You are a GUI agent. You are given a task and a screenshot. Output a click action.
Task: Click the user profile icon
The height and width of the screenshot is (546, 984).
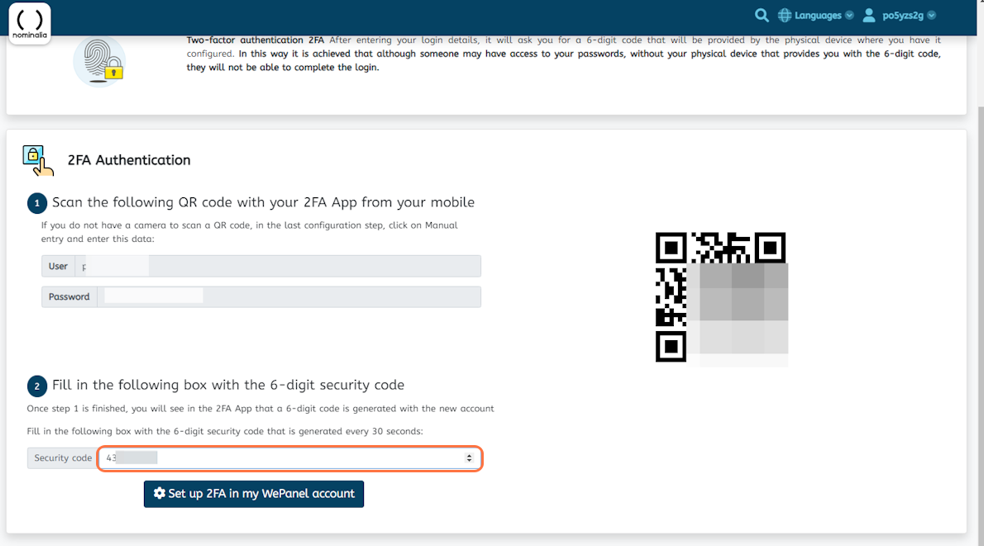coord(869,15)
